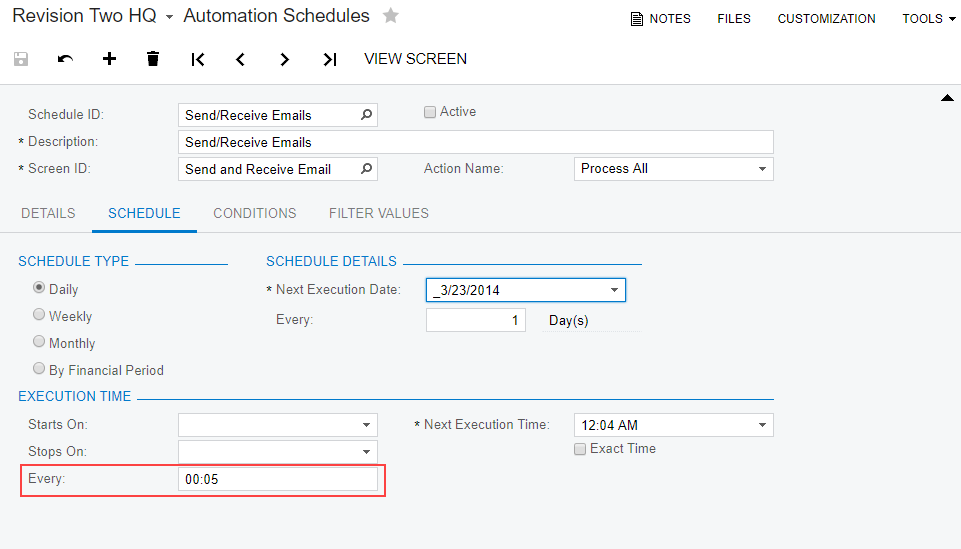The height and width of the screenshot is (549, 961).
Task: Select the Weekly schedule type
Action: click(39, 315)
